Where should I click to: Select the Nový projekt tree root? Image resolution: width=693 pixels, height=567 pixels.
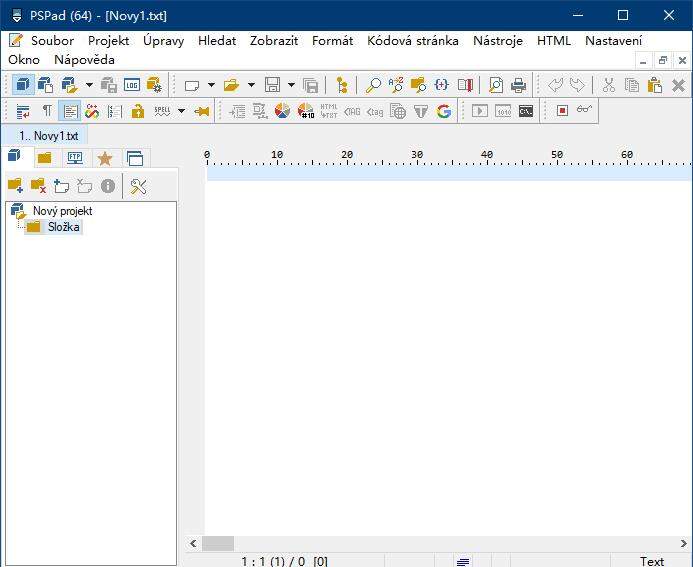[62, 211]
